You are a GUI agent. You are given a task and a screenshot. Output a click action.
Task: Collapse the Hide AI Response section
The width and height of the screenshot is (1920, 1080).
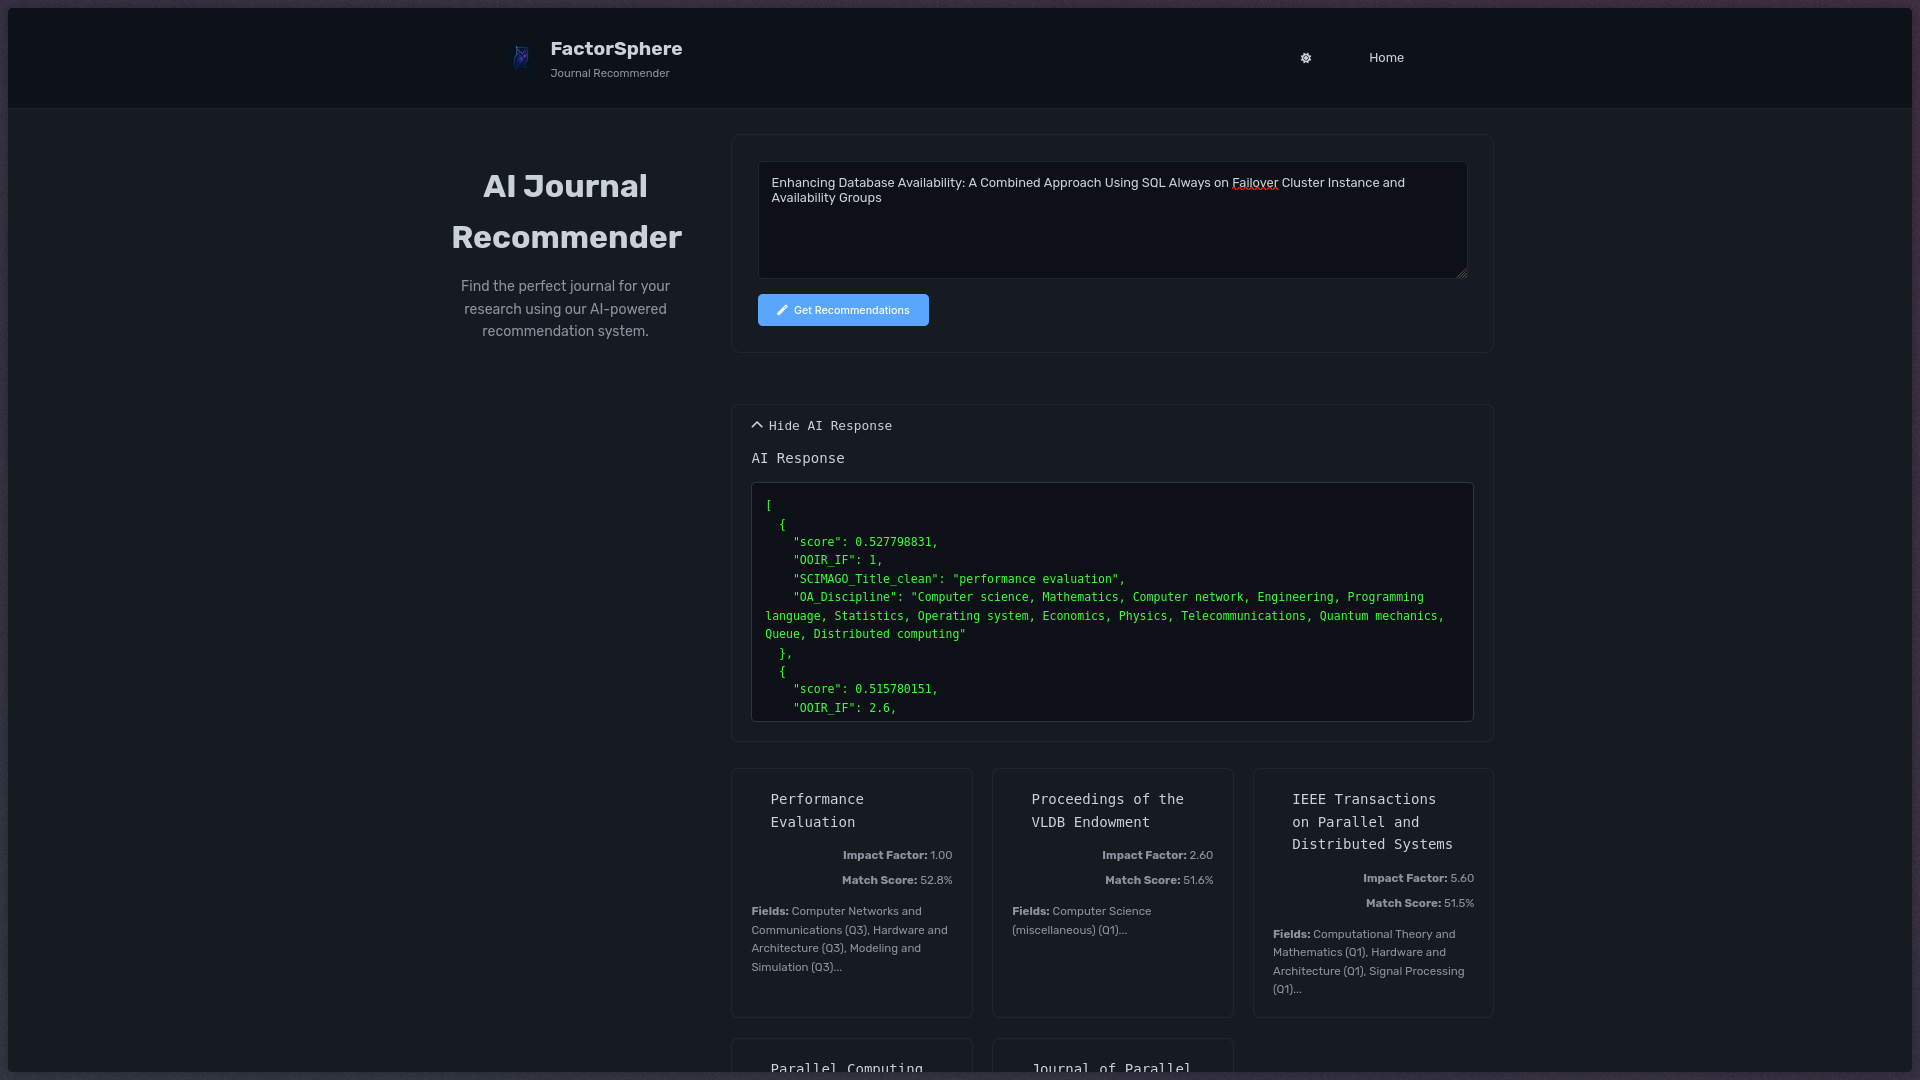(822, 426)
